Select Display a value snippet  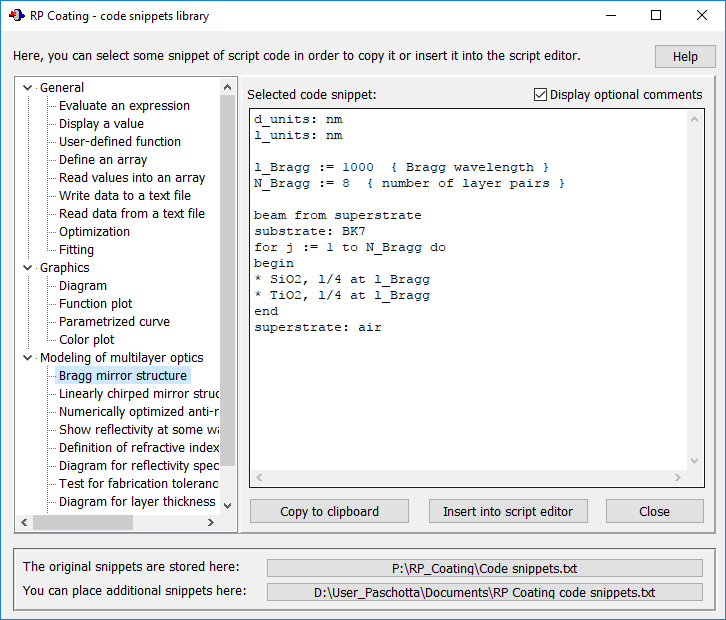[x=101, y=124]
